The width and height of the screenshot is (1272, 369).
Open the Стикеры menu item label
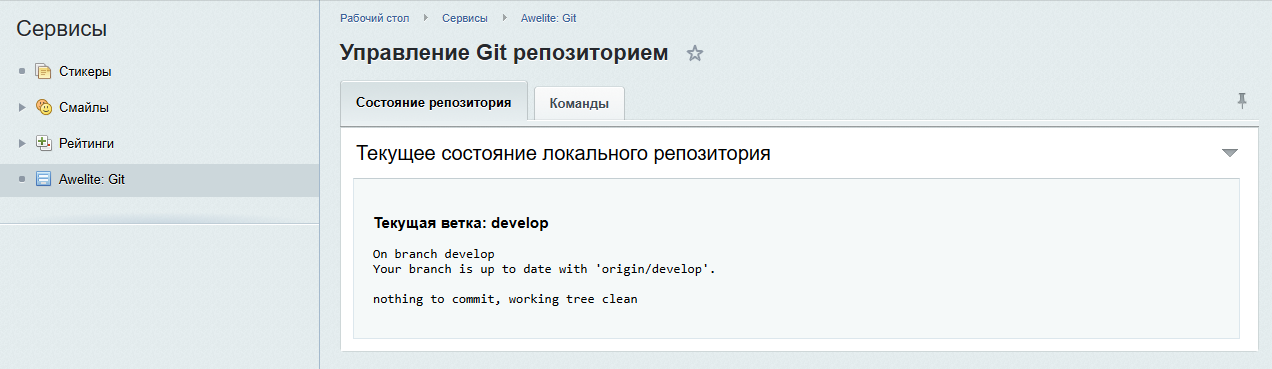85,72
